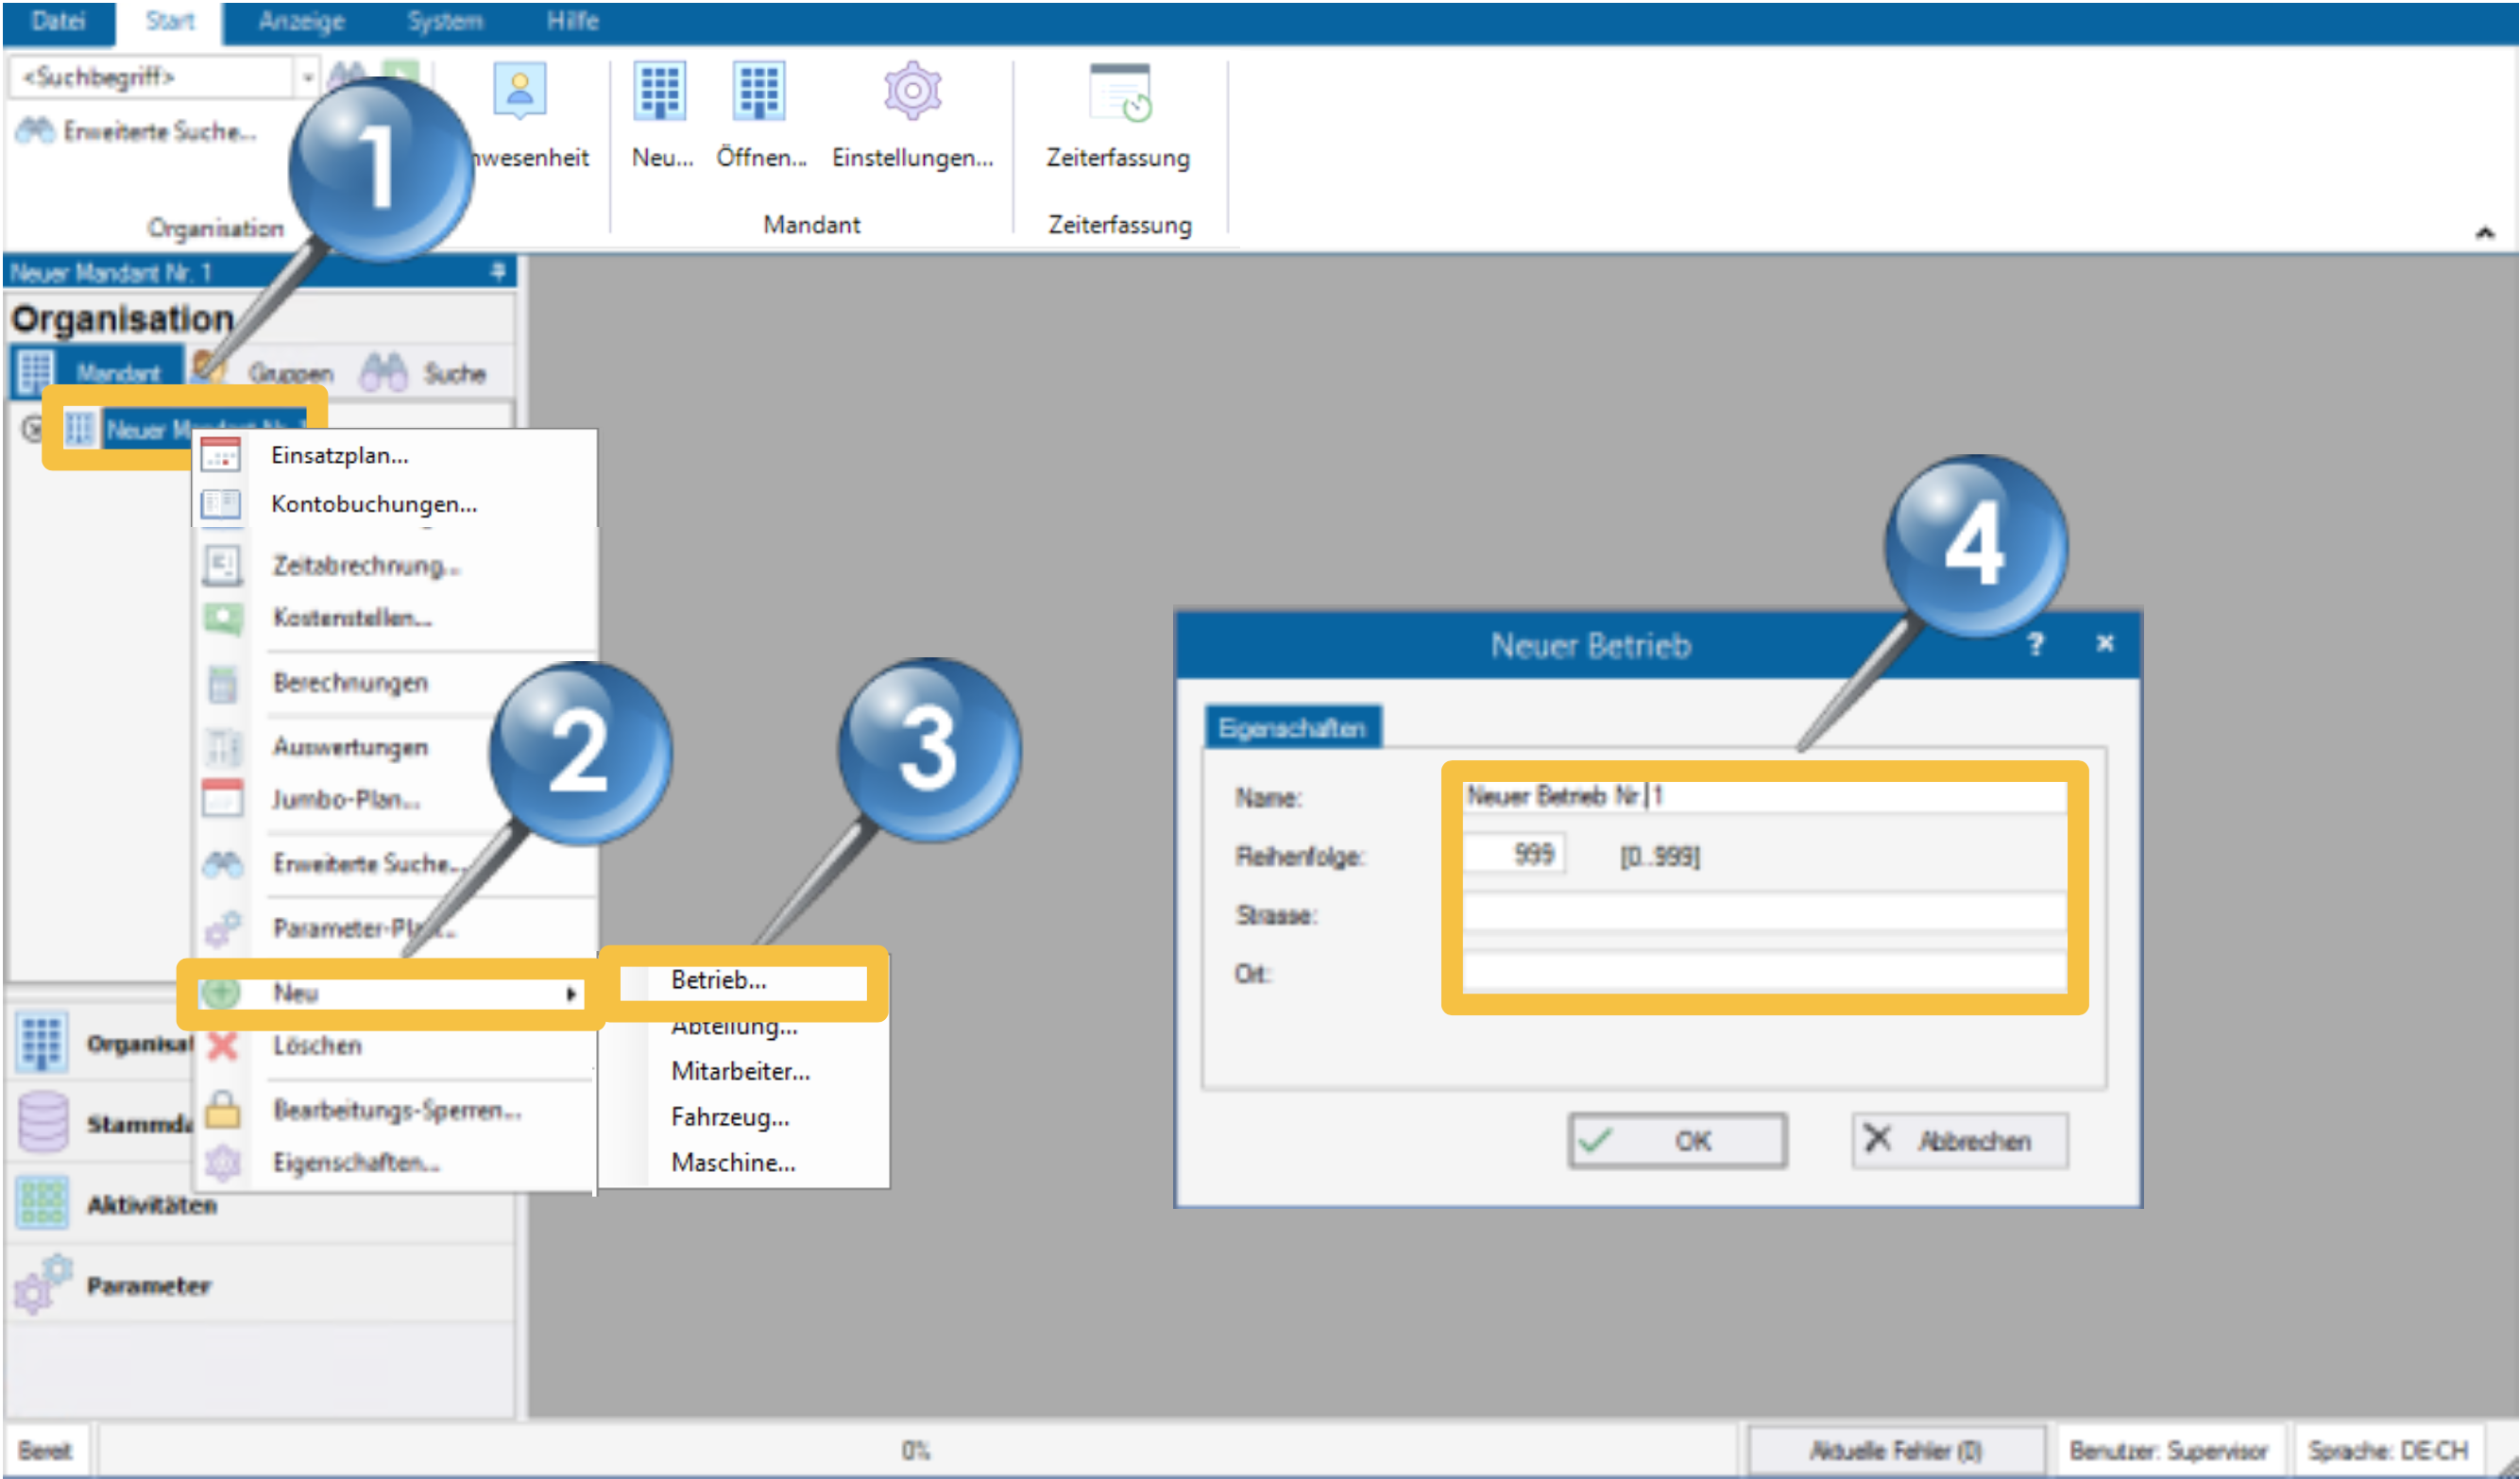This screenshot has height=1479, width=2520.
Task: Select Mitarbeiter... in the submenu
Action: (x=740, y=1071)
